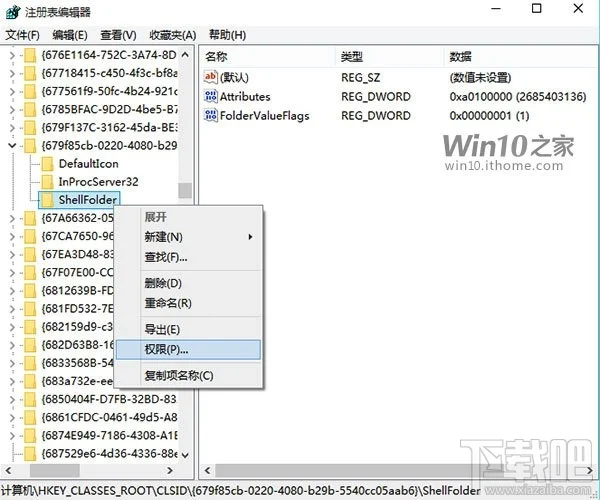600x500 pixels.
Task: Select the DefaultIcon folder icon
Action: click(x=47, y=164)
